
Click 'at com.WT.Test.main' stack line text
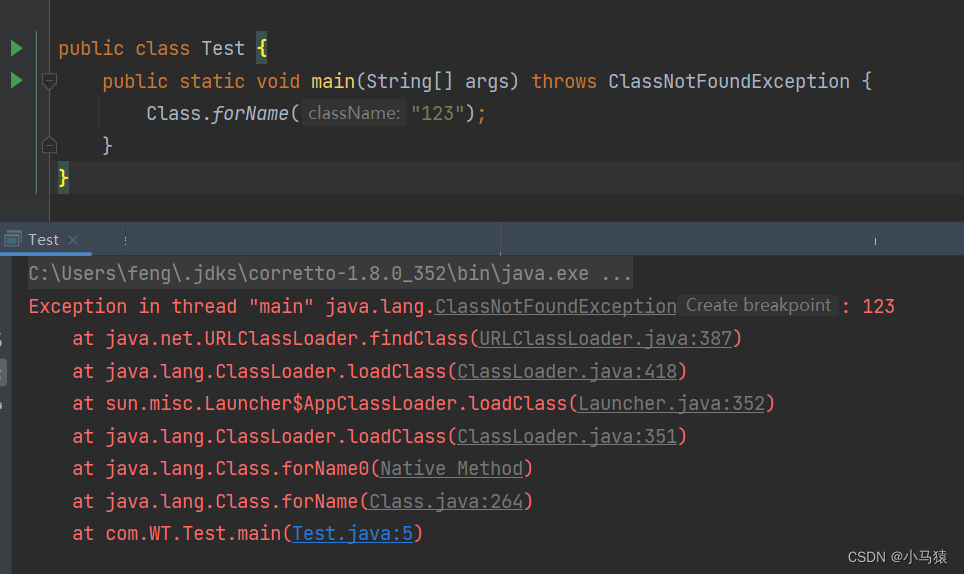176,533
